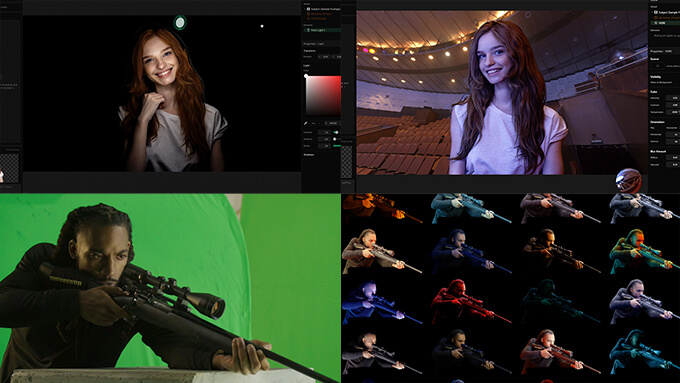Click the light bulb icon beside Point Light 1
680x383 pixels.
(308, 30)
